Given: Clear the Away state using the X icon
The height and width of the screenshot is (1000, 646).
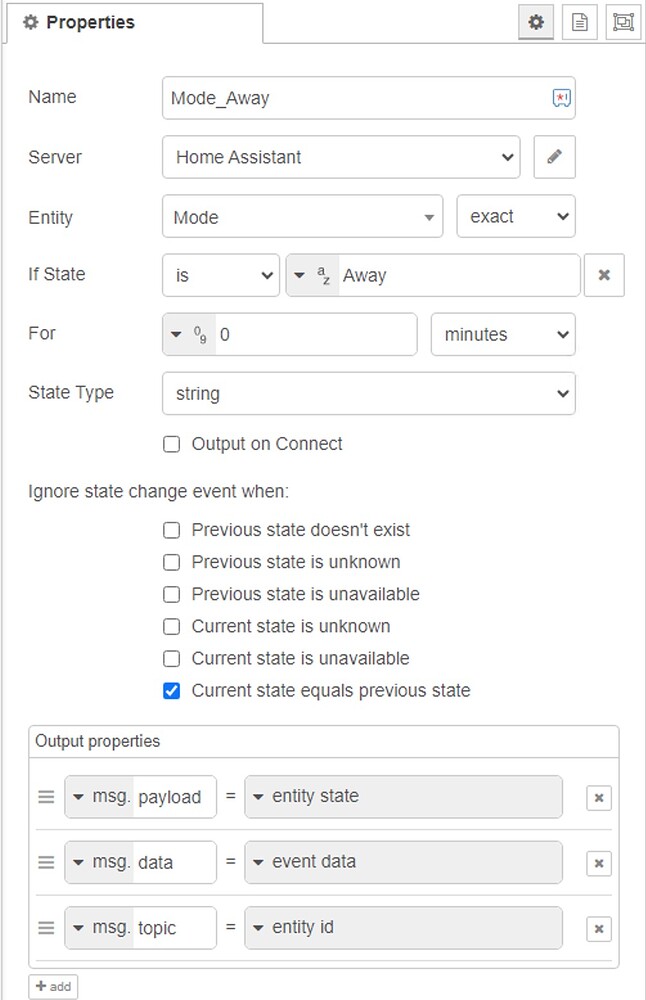Looking at the screenshot, I should pyautogui.click(x=604, y=275).
